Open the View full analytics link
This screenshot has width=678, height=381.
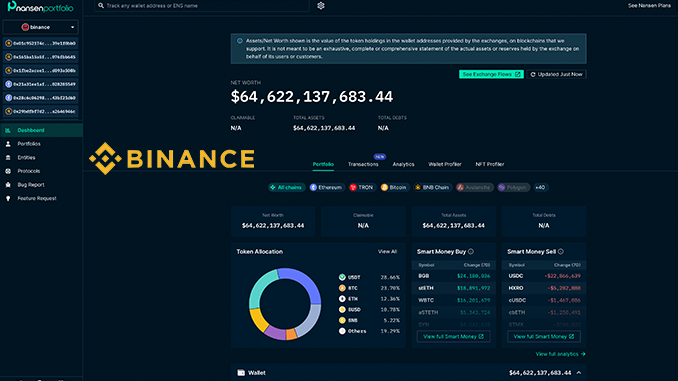[x=560, y=354]
